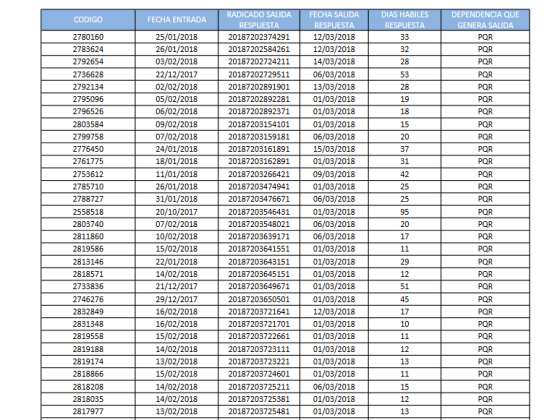Screen dimensions: 560x420
Task: Click codigo cell 2558518
Action: point(88,212)
